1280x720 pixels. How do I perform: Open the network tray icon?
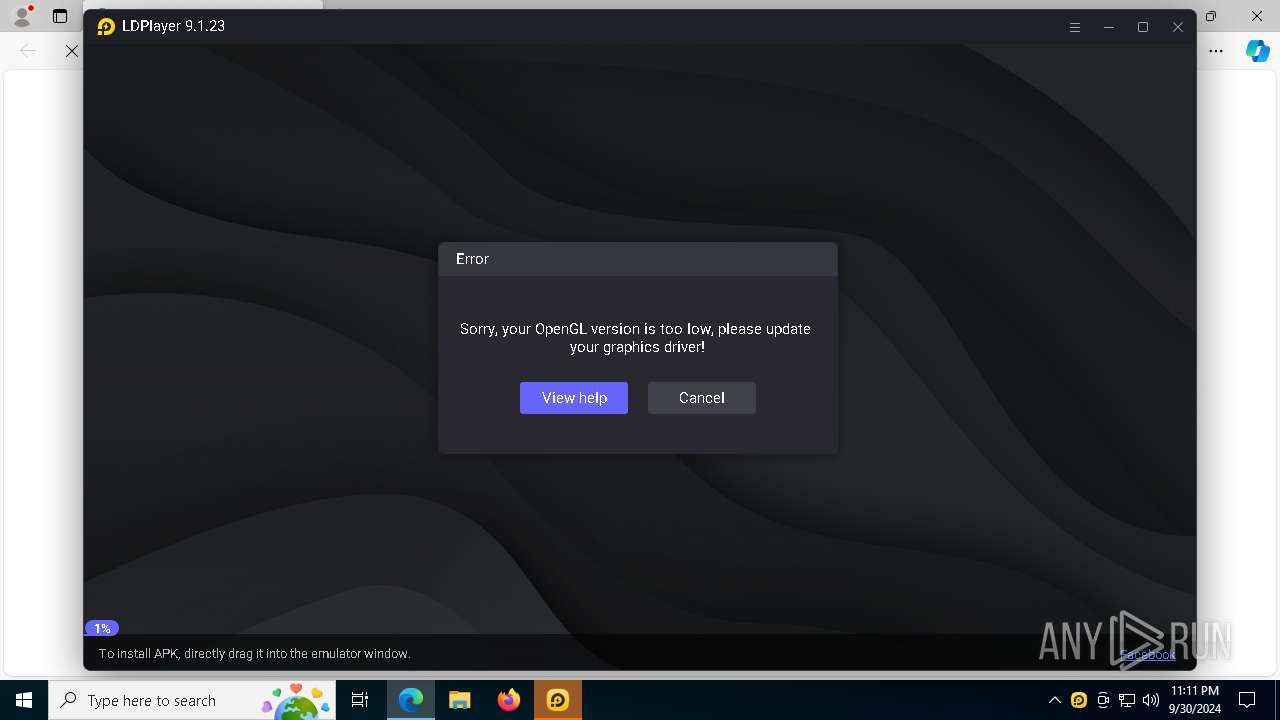click(x=1127, y=700)
